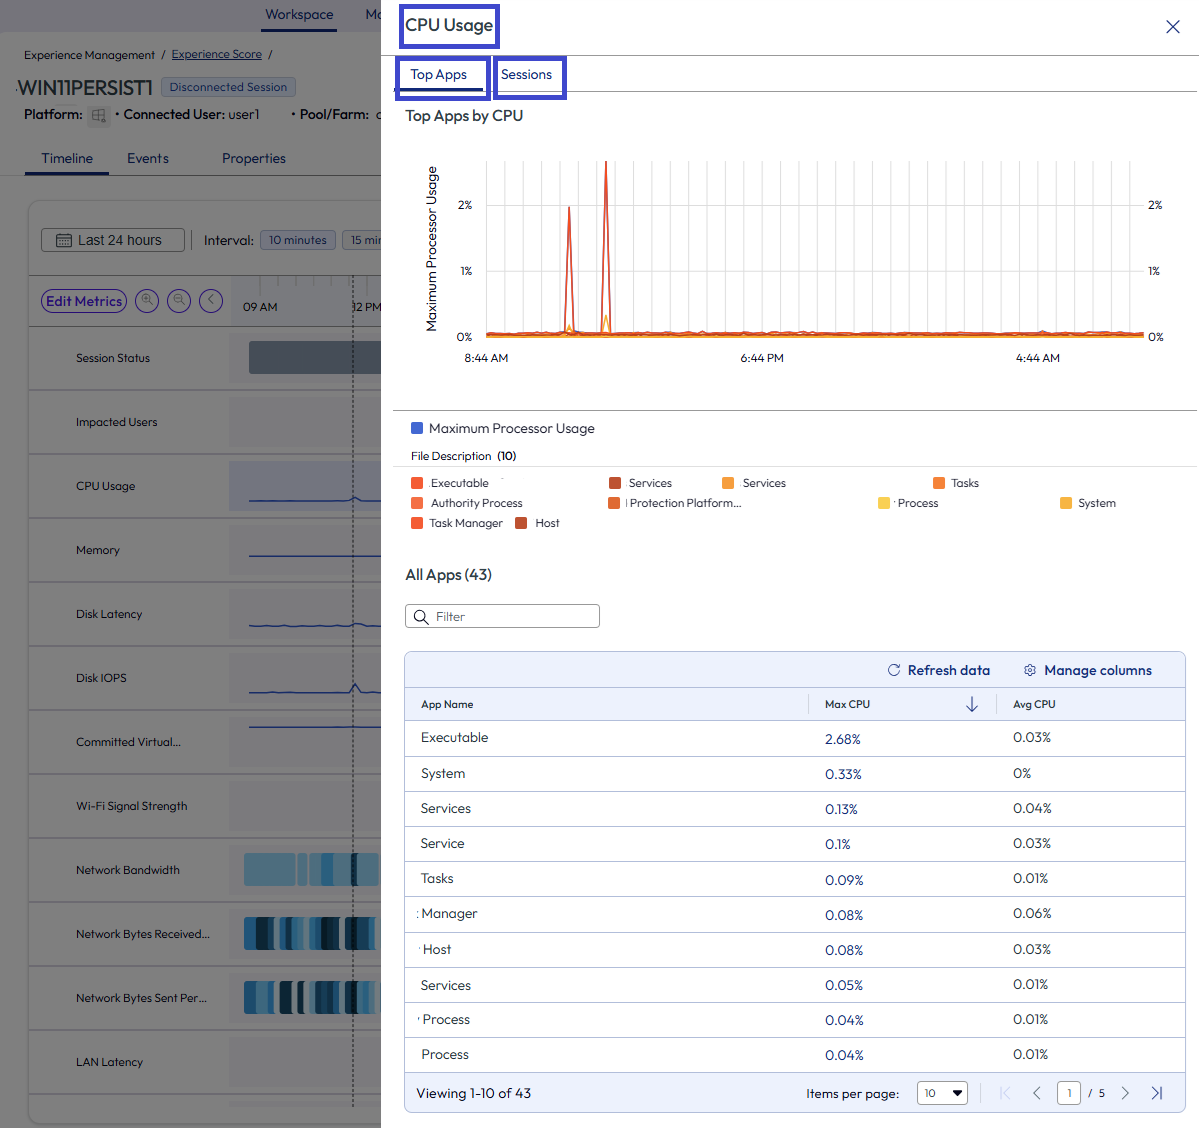Open the Events tab

(x=148, y=158)
